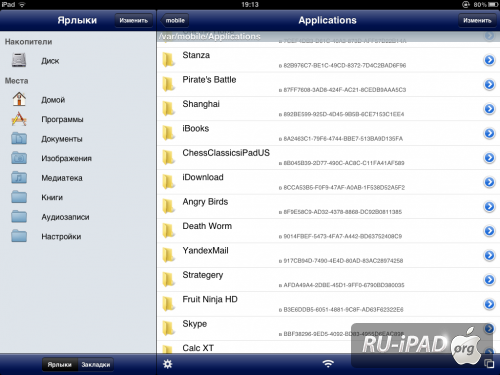Tap Изменить button in Ярлыки panel
500x375 pixels.
(134, 20)
